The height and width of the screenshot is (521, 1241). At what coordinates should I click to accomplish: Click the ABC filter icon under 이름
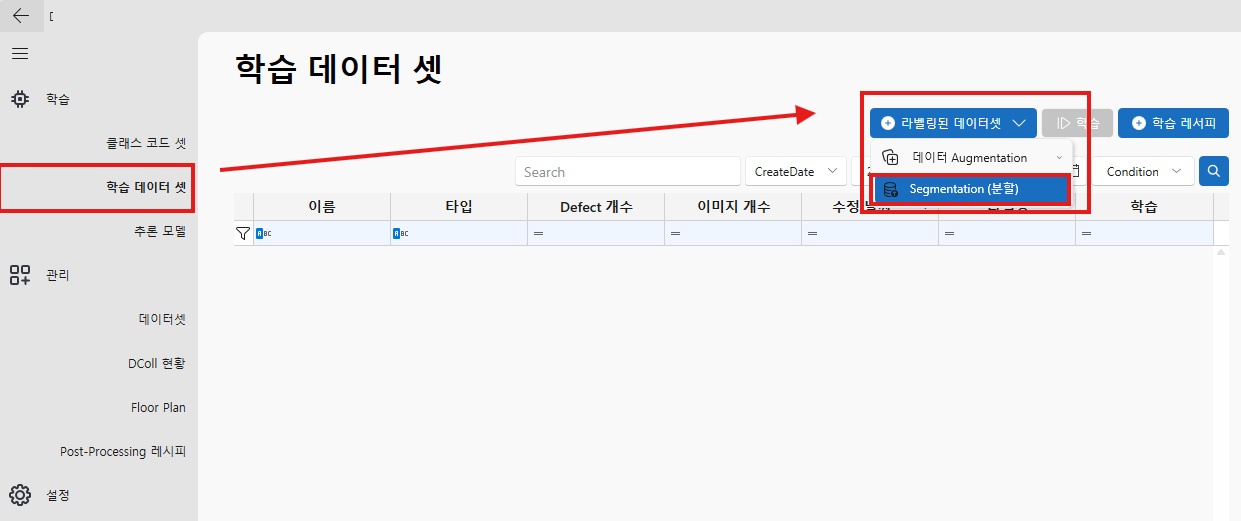click(x=264, y=233)
